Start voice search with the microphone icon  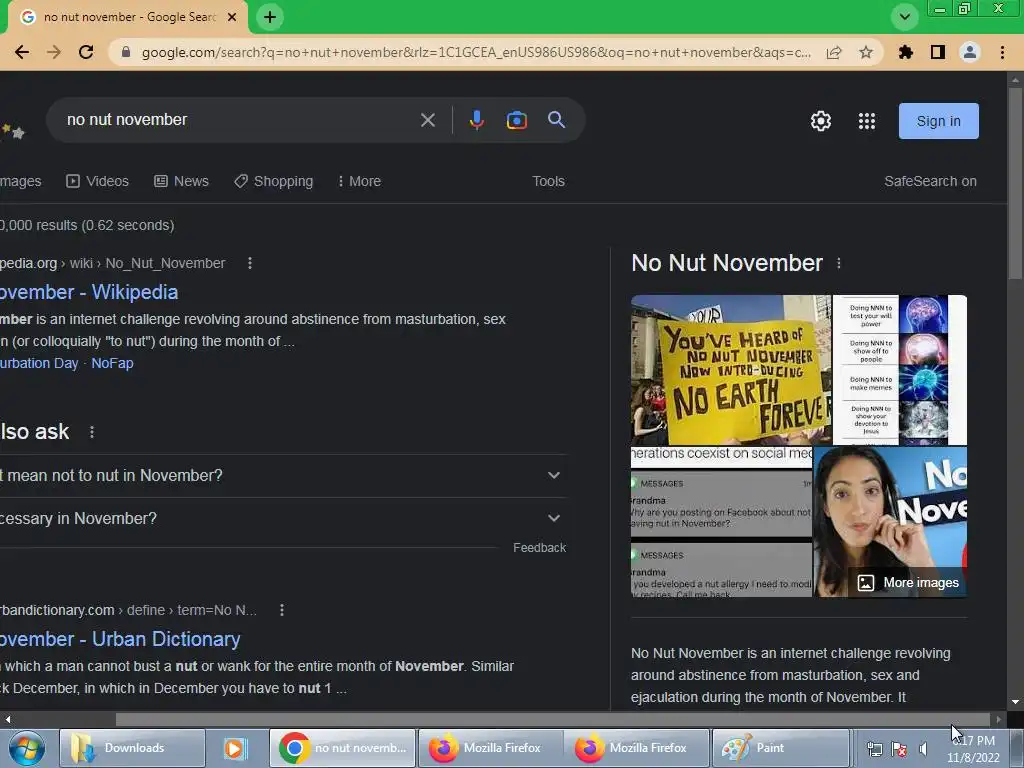click(x=477, y=120)
